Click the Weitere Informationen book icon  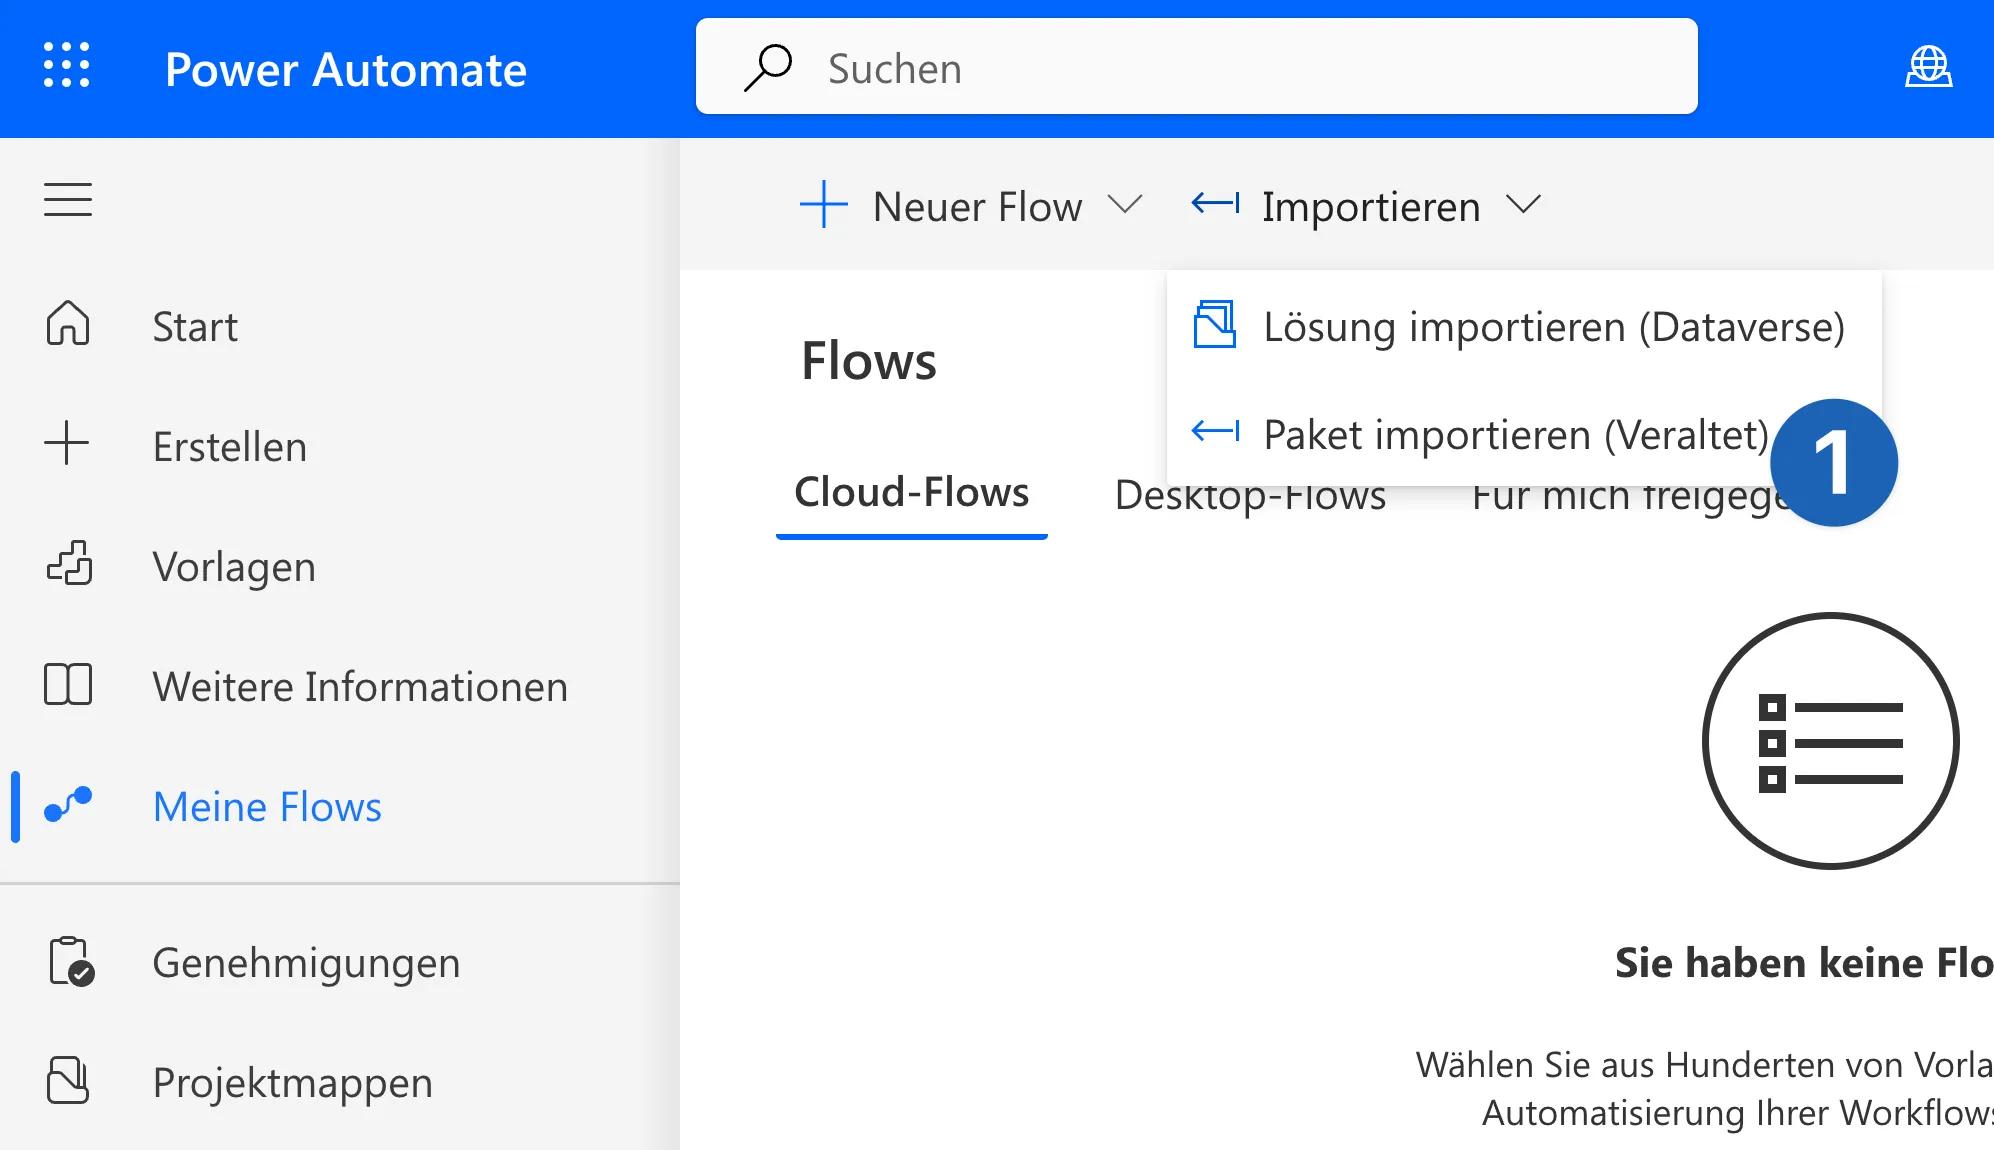pos(68,685)
